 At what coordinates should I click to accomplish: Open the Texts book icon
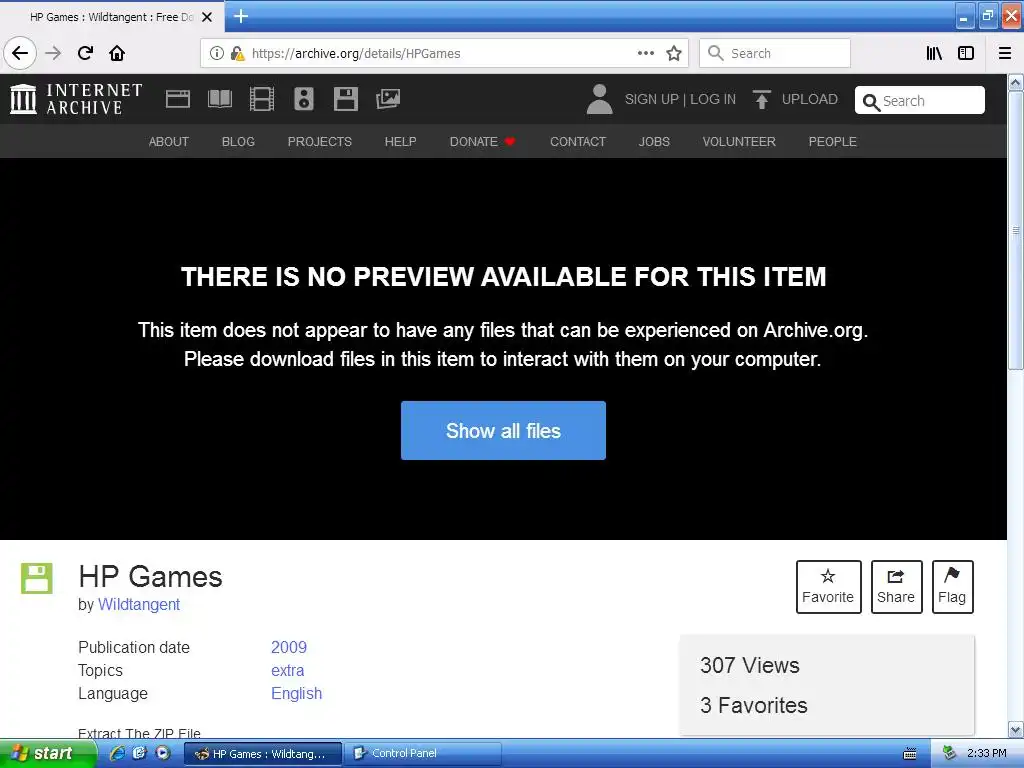(219, 99)
